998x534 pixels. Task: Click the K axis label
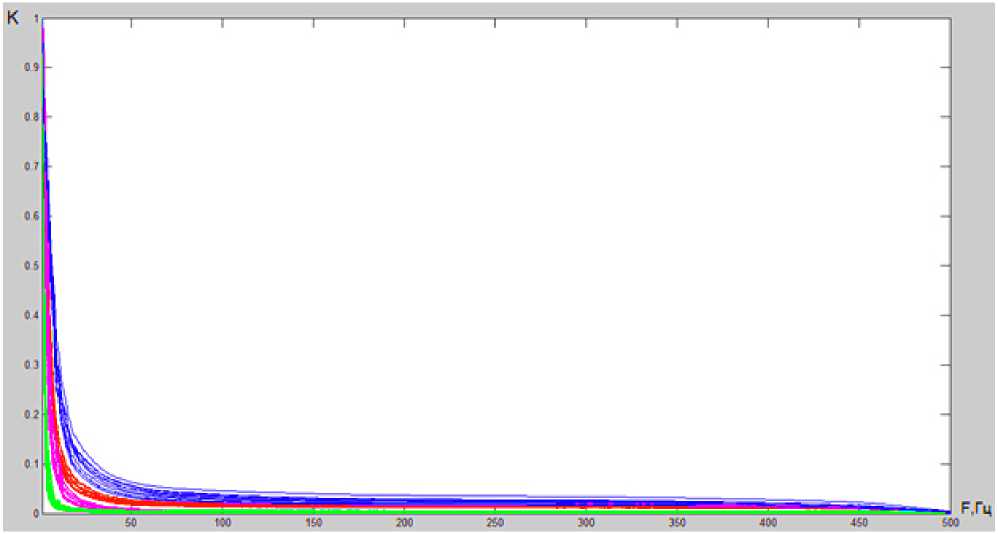pos(12,18)
